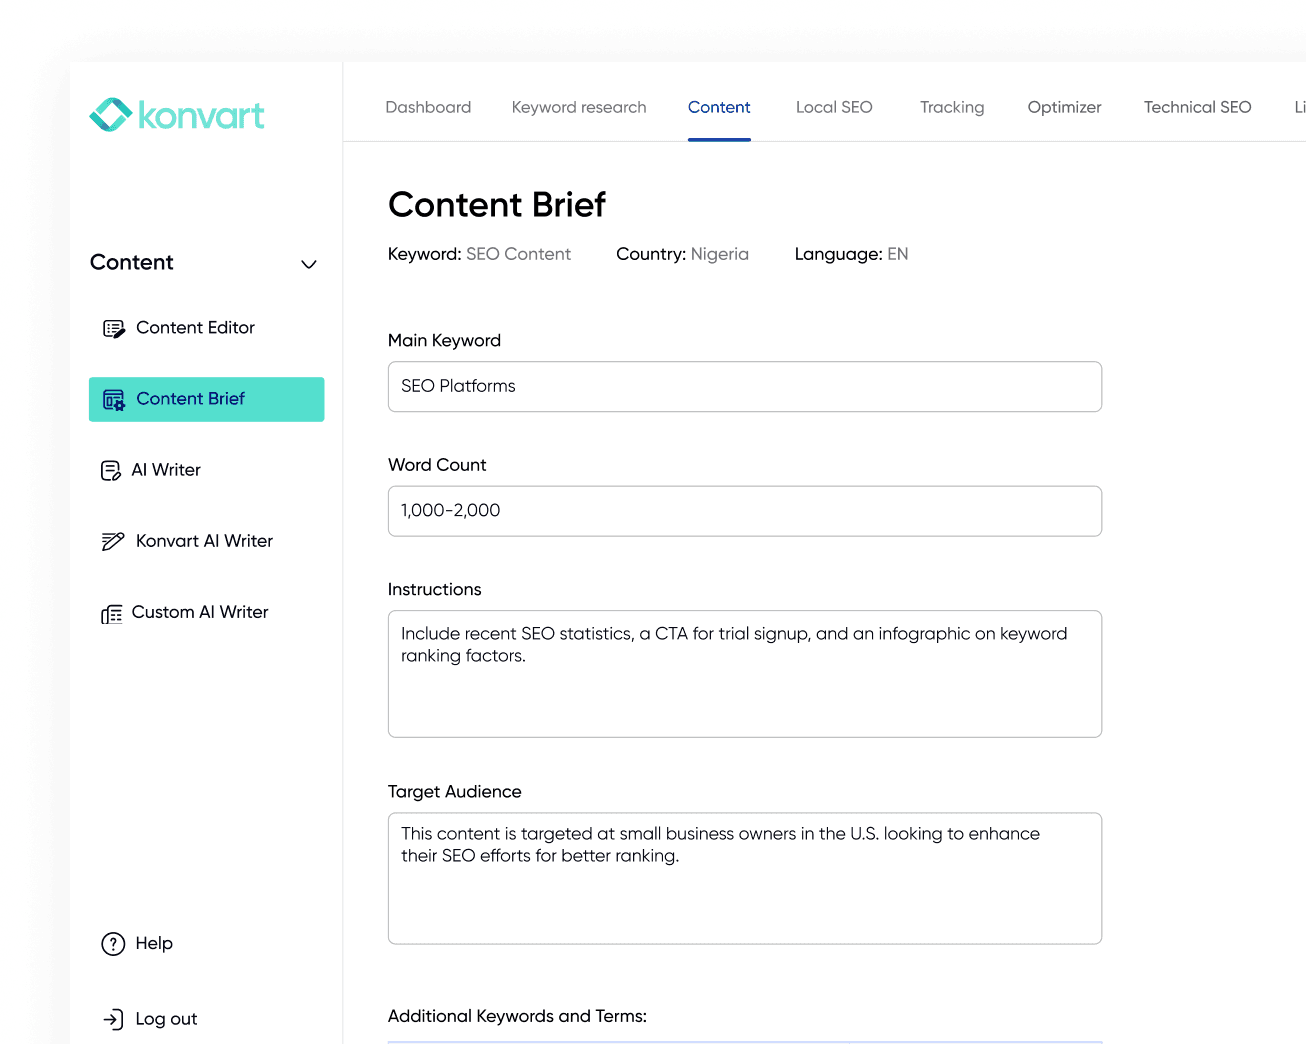Click inside the Instructions text area
1306x1044 pixels.
pyautogui.click(x=744, y=673)
